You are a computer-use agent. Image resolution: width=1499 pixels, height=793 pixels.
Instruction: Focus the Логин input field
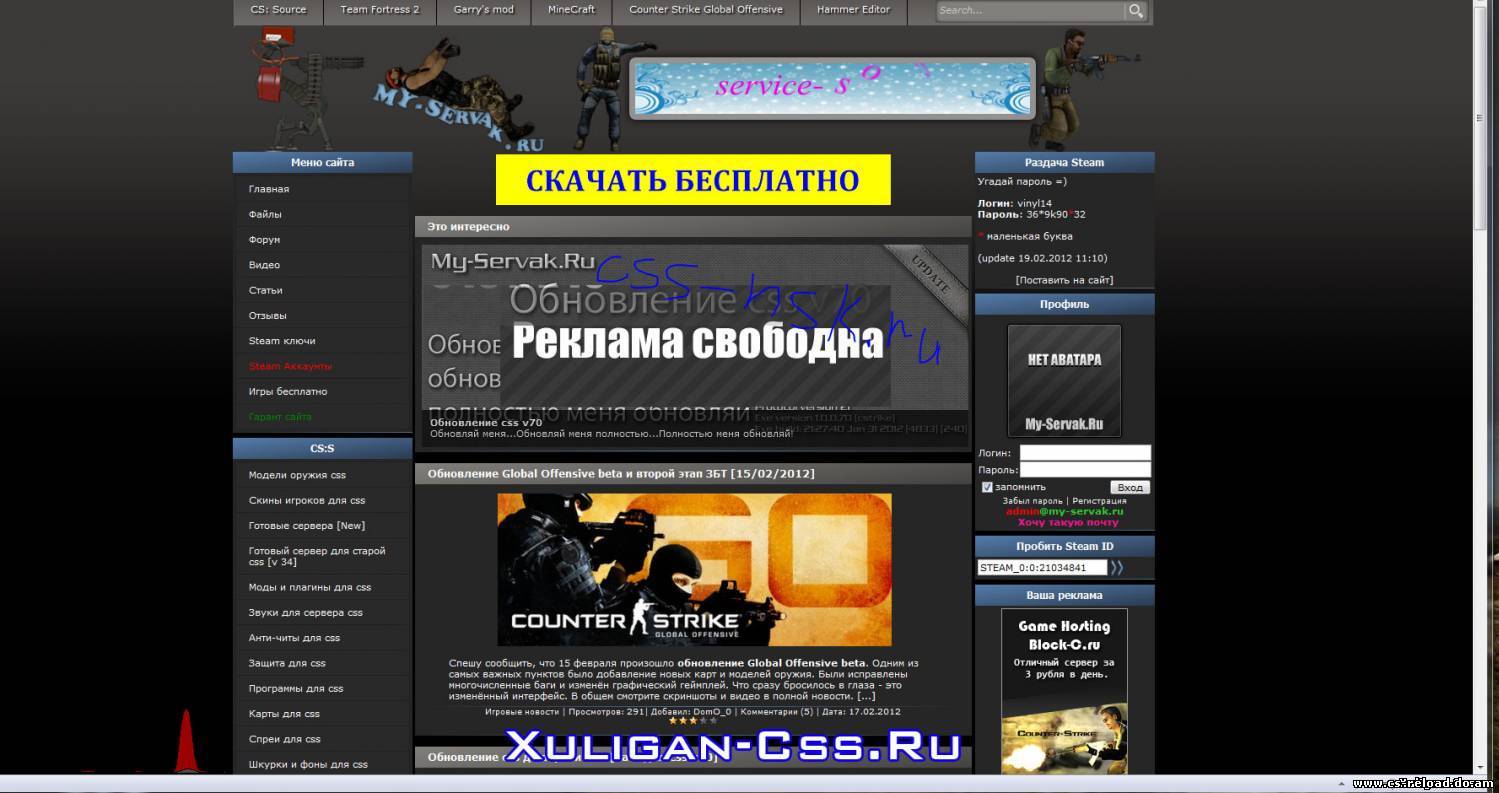[1085, 453]
